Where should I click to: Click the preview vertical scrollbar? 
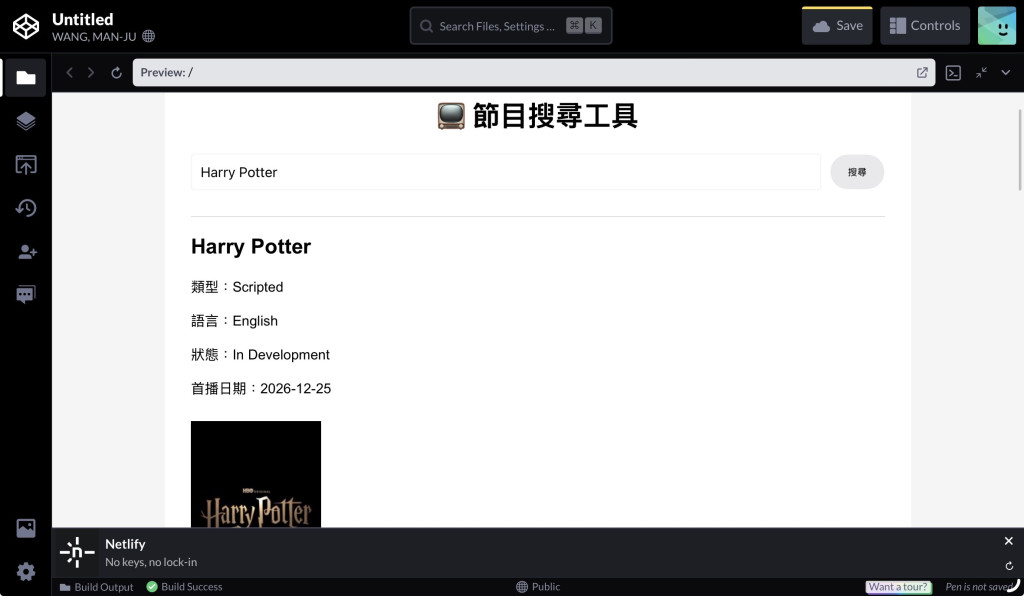click(1019, 150)
